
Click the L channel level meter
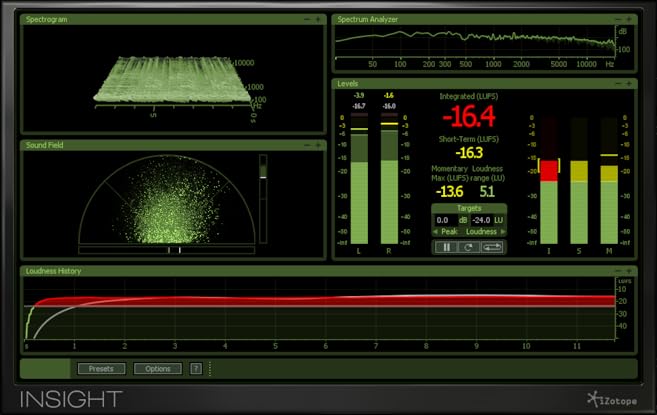[x=359, y=178]
